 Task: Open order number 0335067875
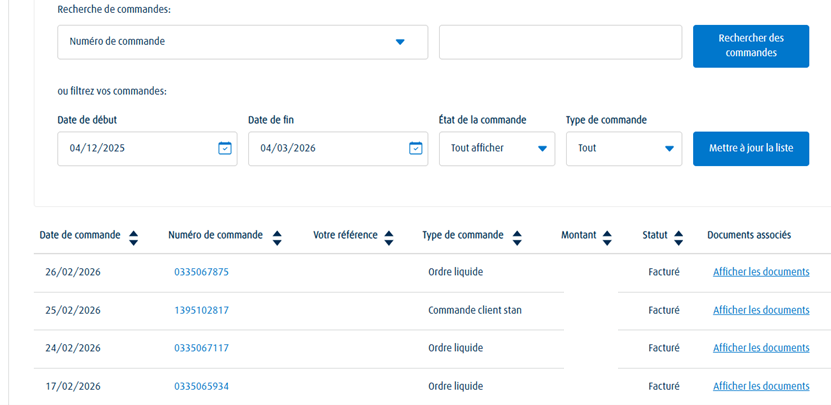coord(201,272)
